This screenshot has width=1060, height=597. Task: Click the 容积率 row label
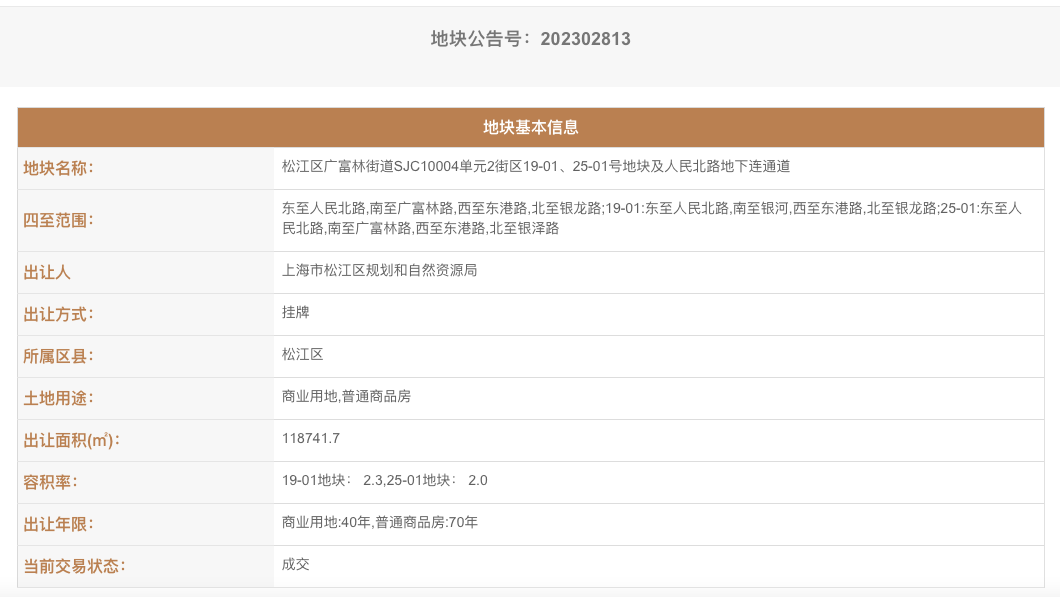tap(51, 482)
